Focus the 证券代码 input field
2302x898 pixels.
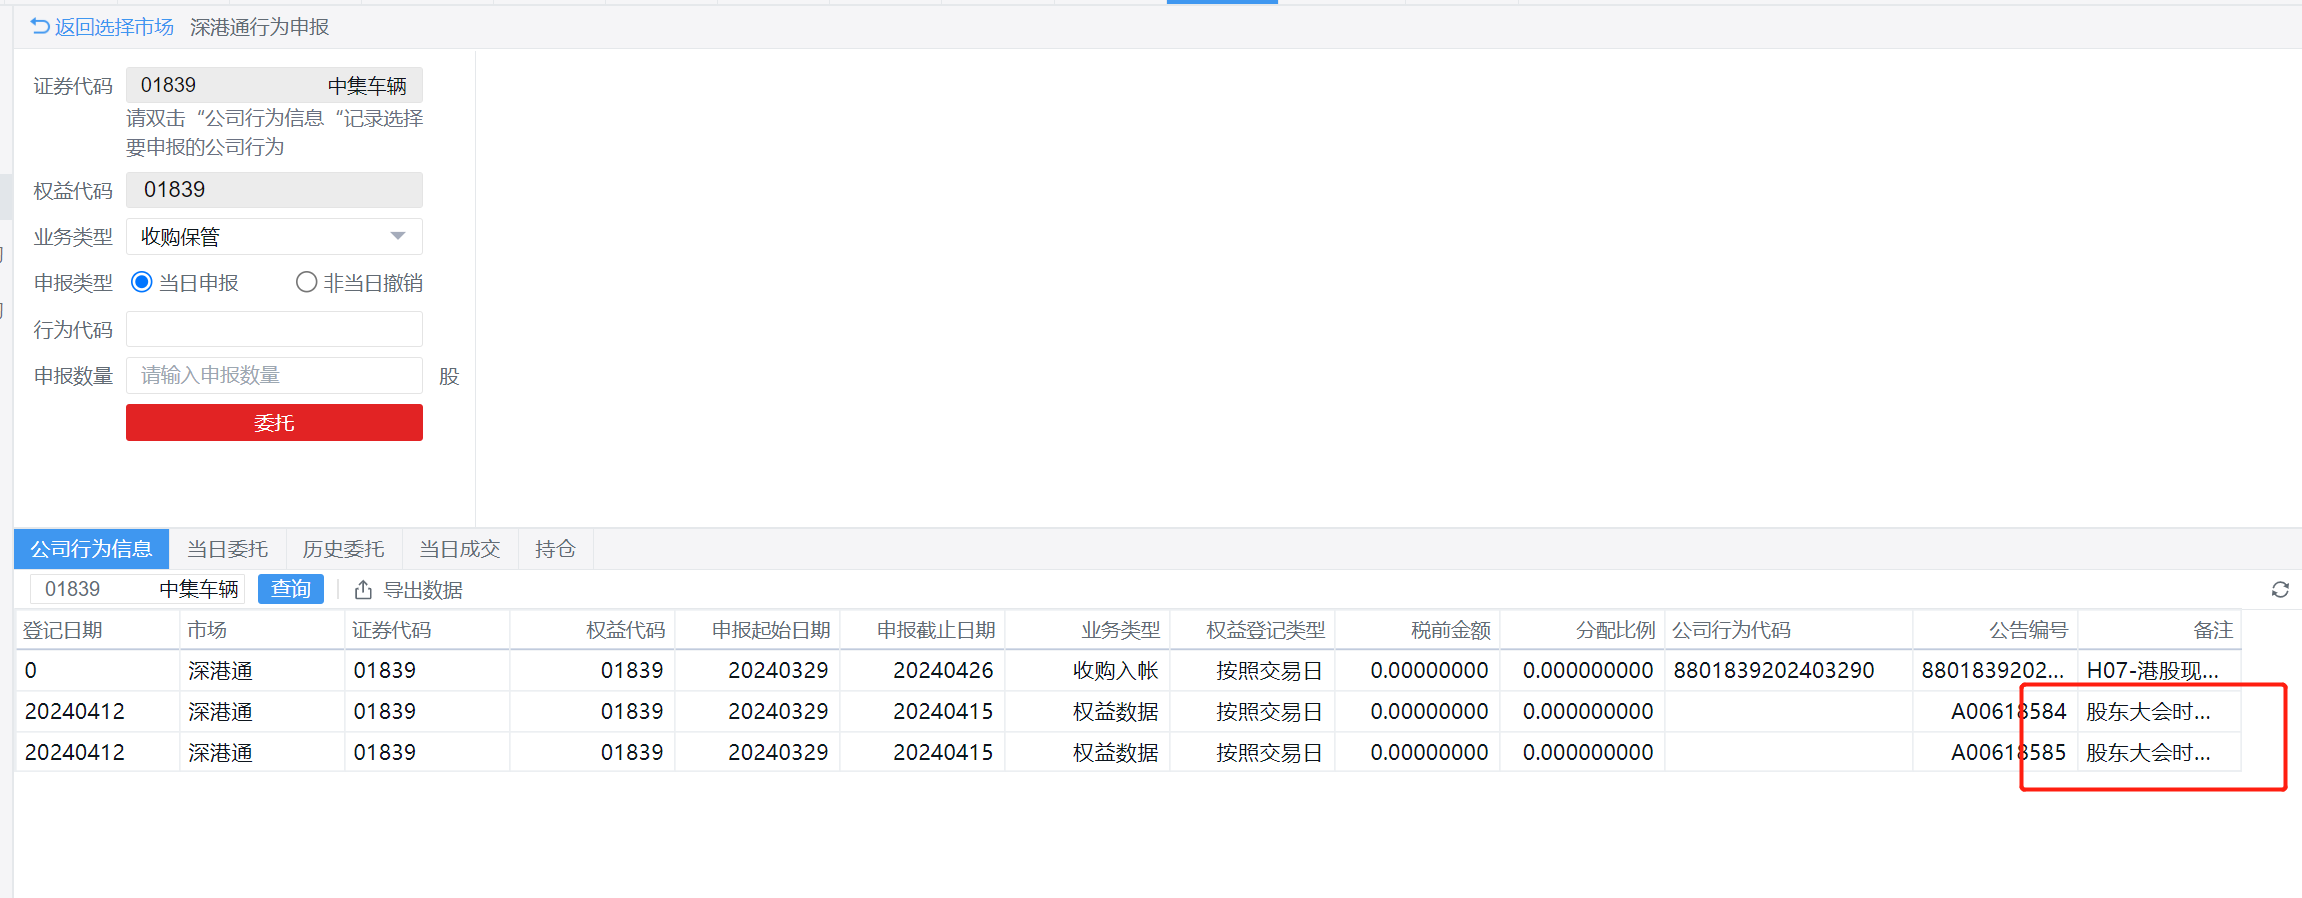click(x=274, y=85)
